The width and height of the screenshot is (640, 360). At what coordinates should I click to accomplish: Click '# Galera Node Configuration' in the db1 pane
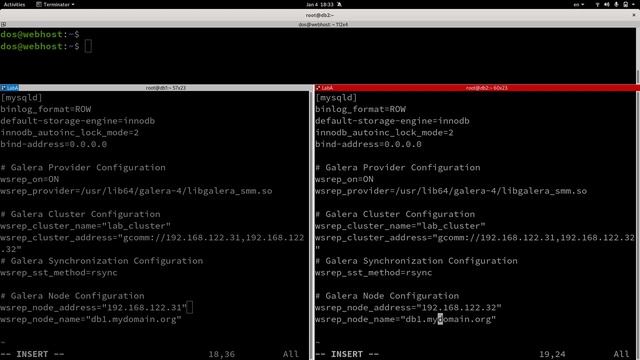click(x=72, y=296)
